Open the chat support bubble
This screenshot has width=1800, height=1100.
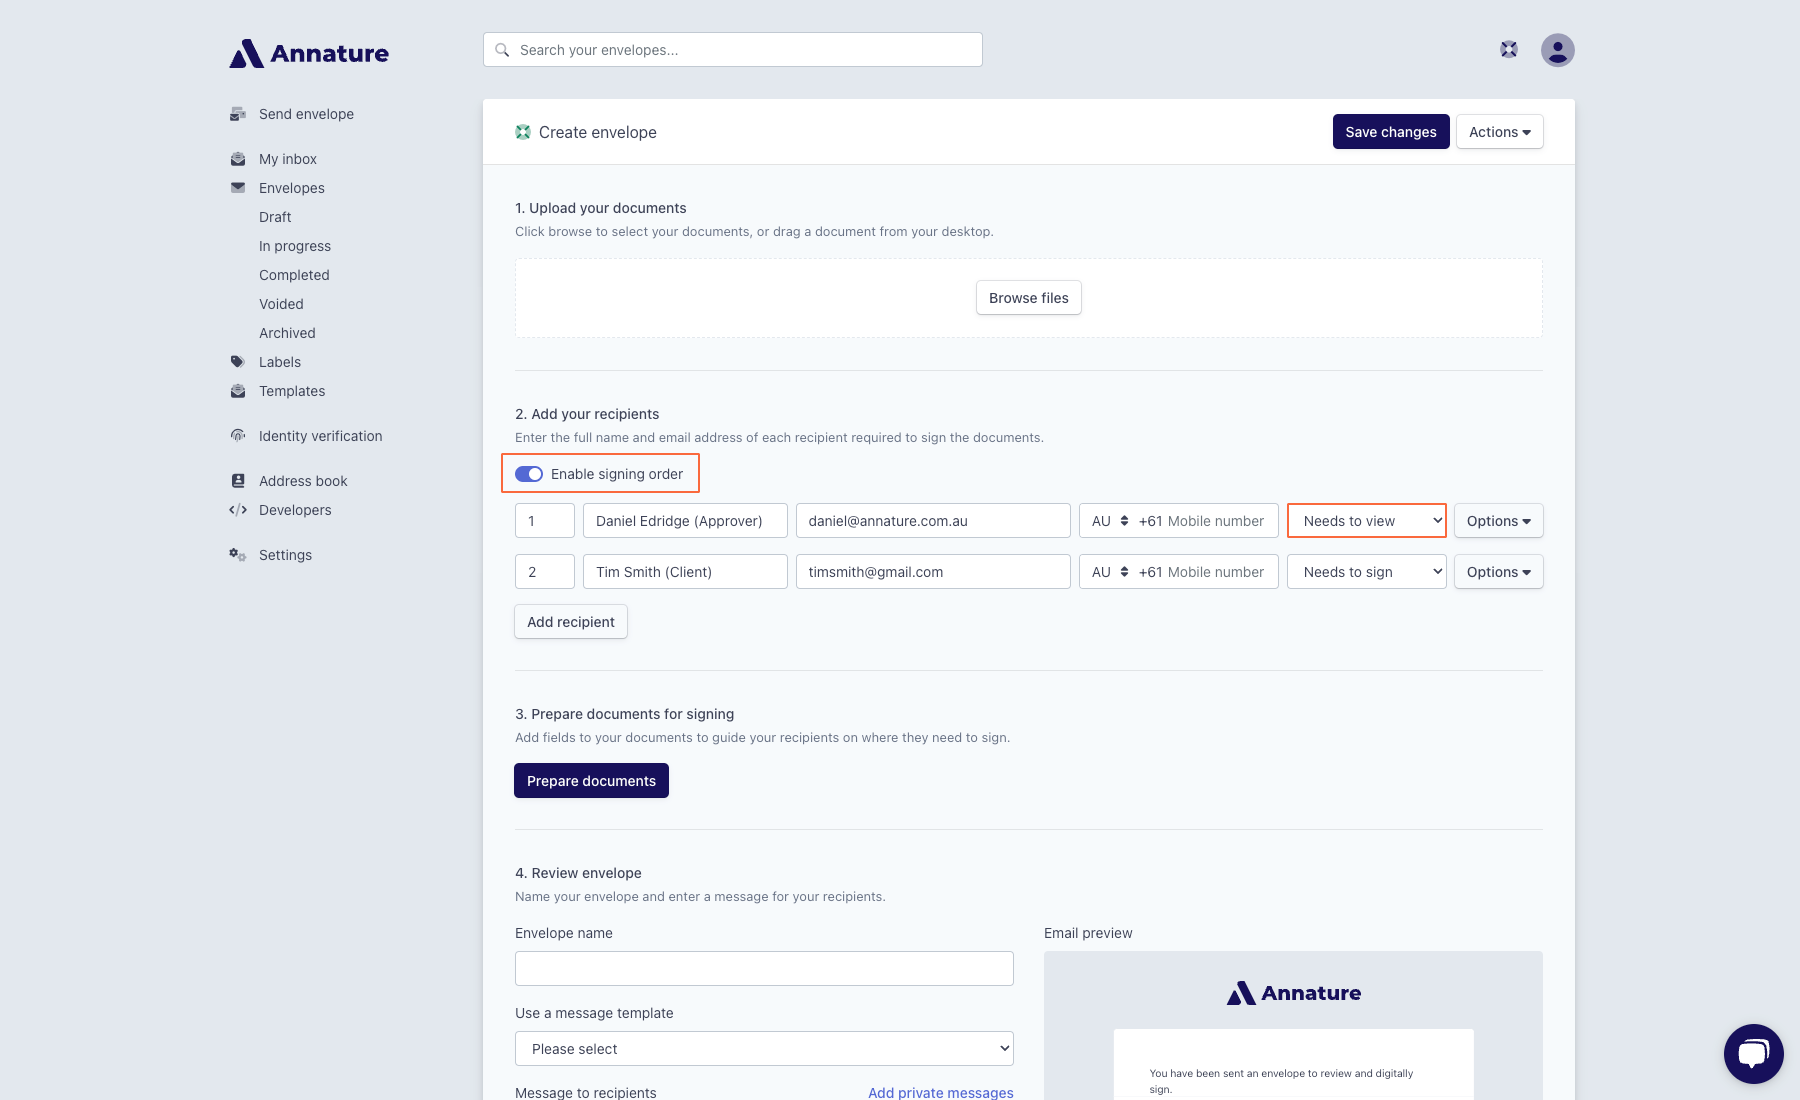[x=1754, y=1054]
